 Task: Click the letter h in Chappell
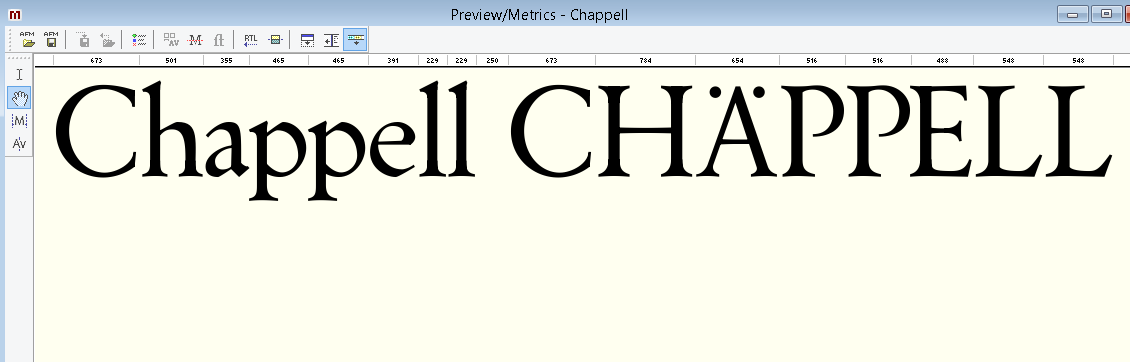[172, 130]
